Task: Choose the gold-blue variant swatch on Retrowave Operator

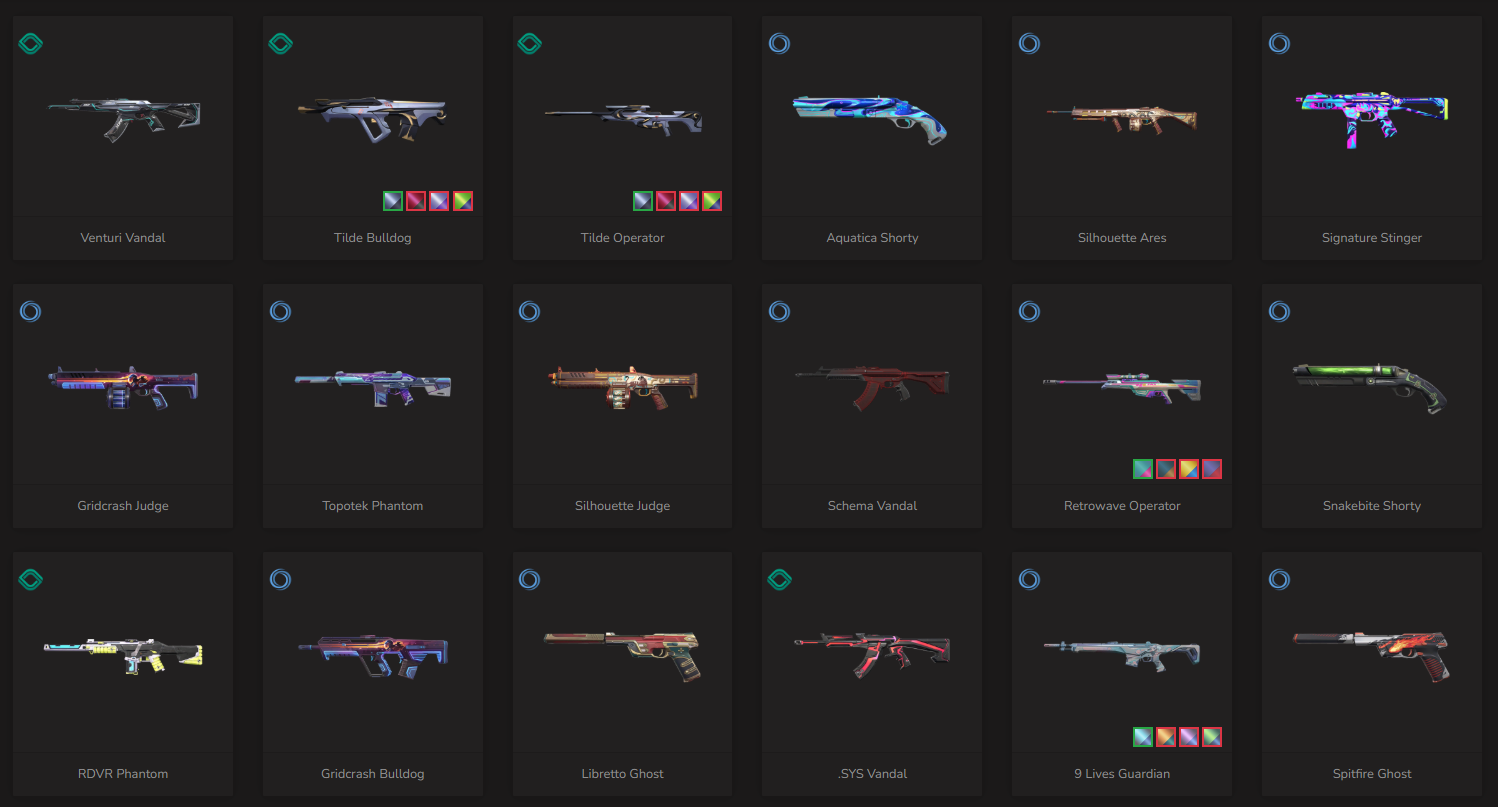Action: pos(1189,469)
